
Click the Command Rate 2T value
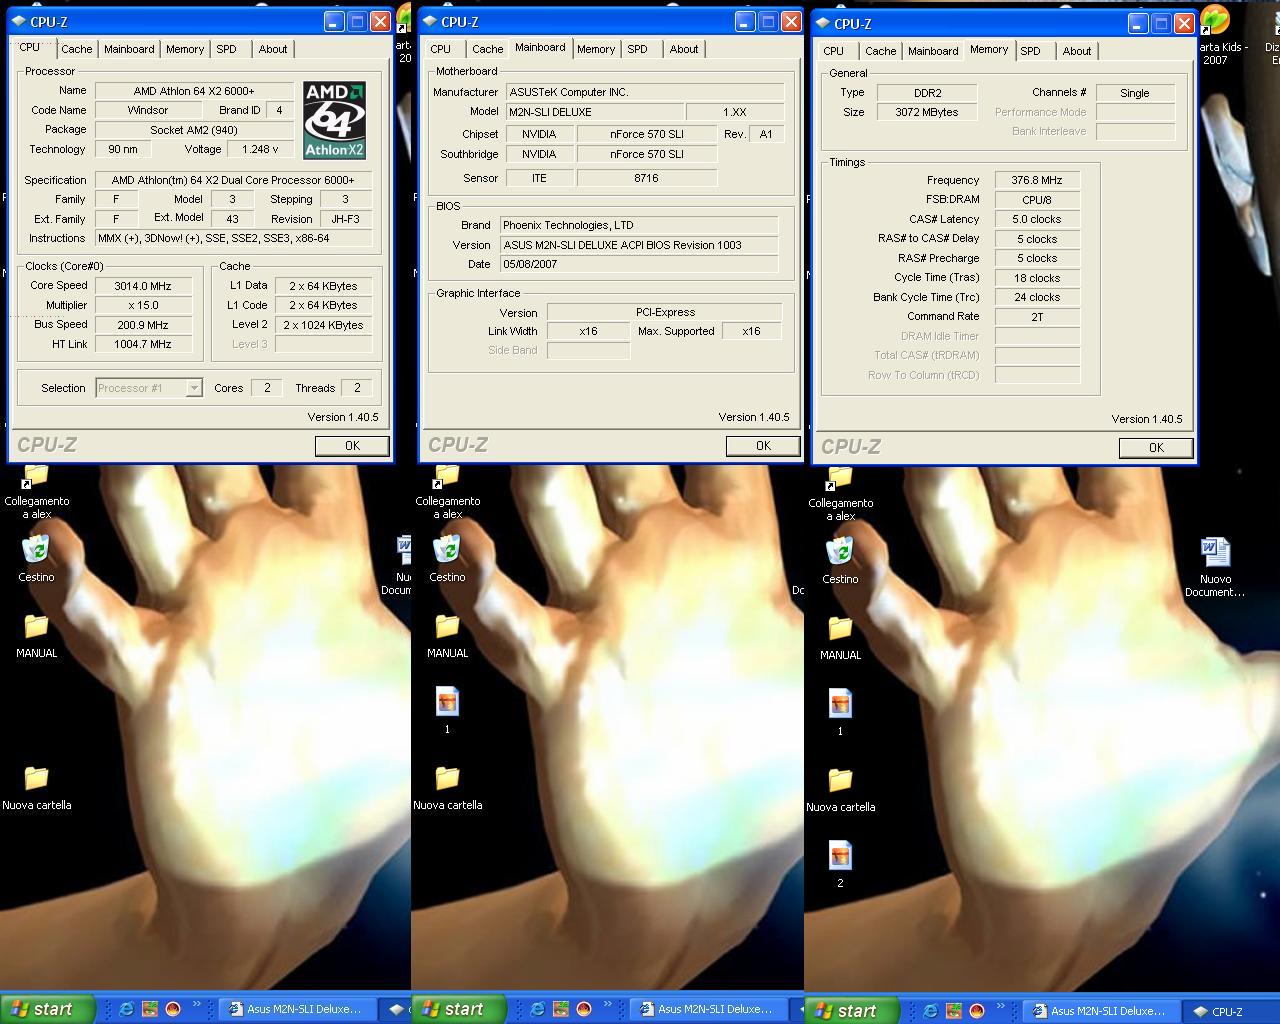(x=1037, y=316)
